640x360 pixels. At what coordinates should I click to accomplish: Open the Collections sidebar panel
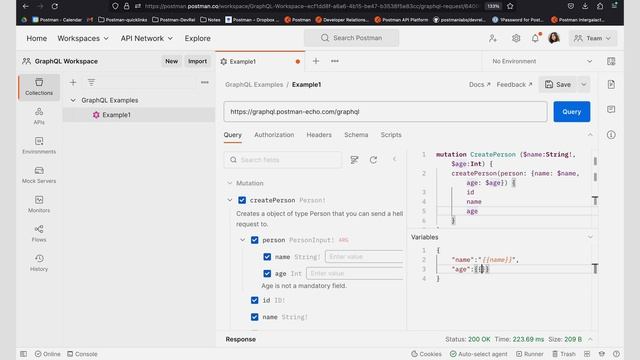tap(39, 87)
